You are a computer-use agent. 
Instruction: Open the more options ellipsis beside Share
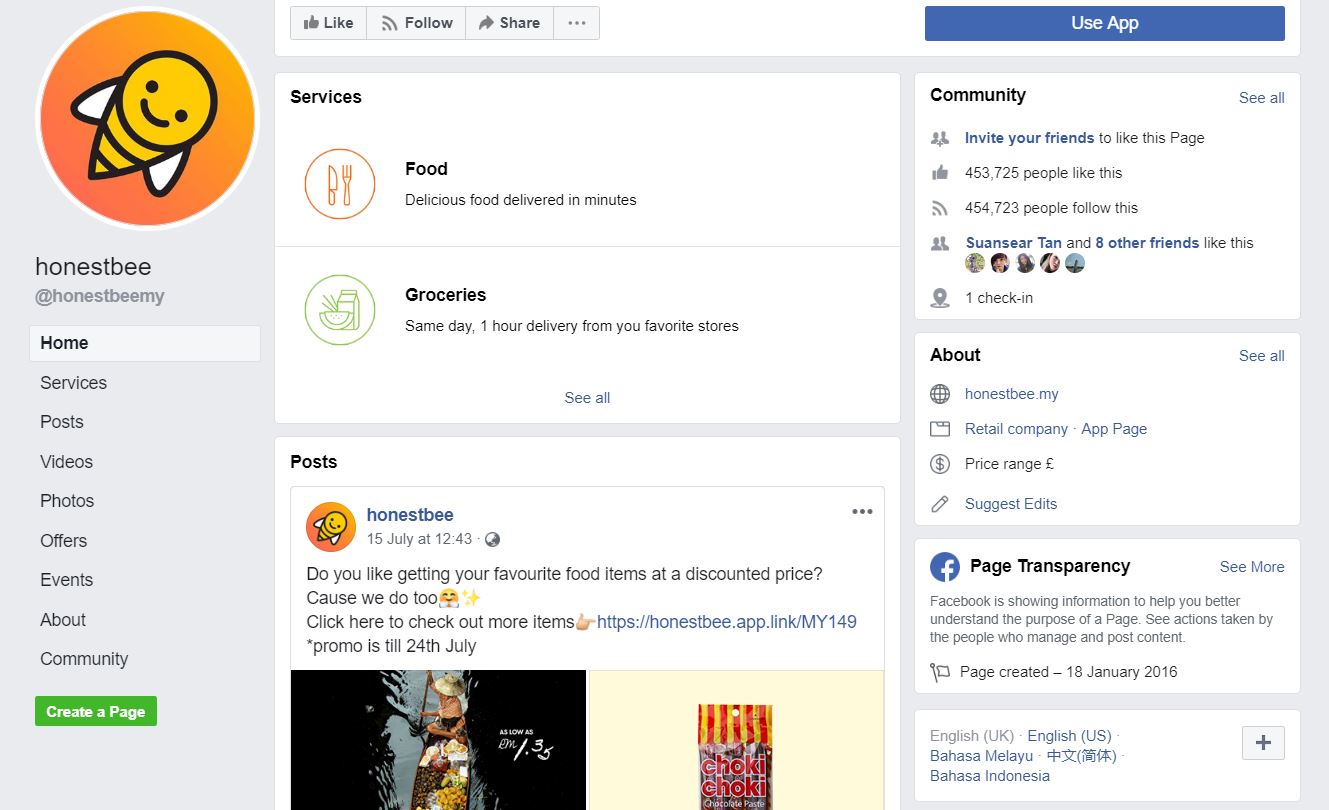(577, 23)
